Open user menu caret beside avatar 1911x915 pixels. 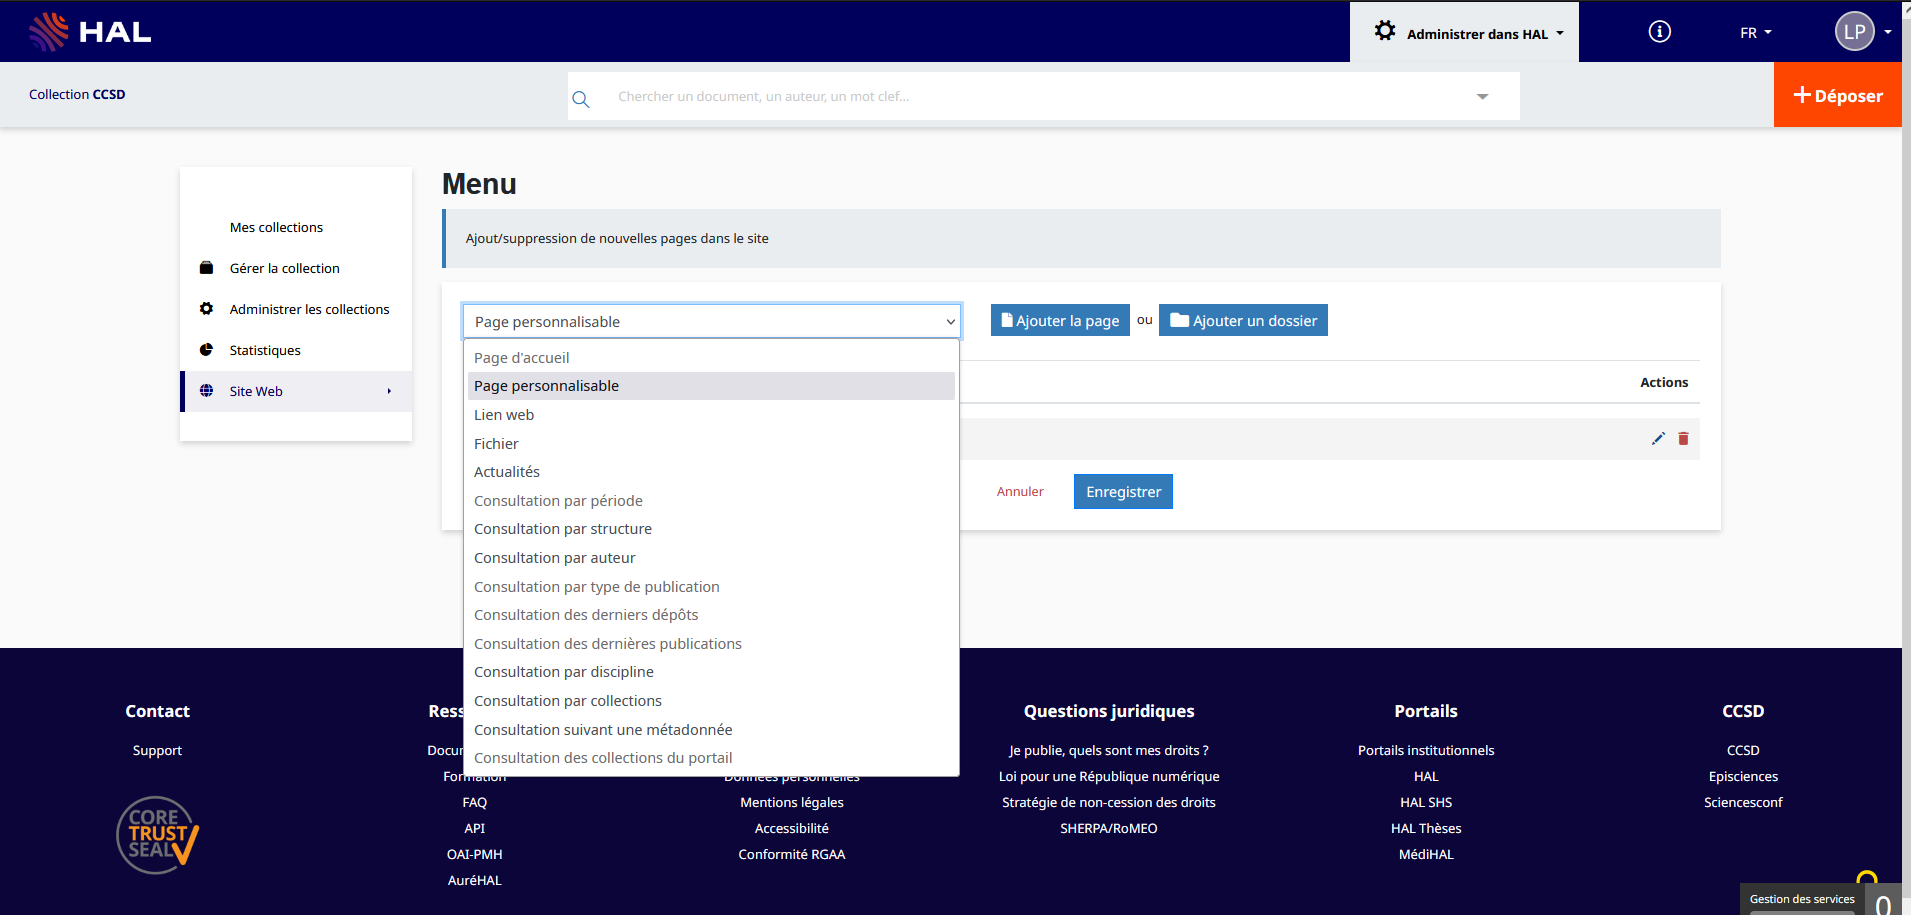click(1888, 32)
